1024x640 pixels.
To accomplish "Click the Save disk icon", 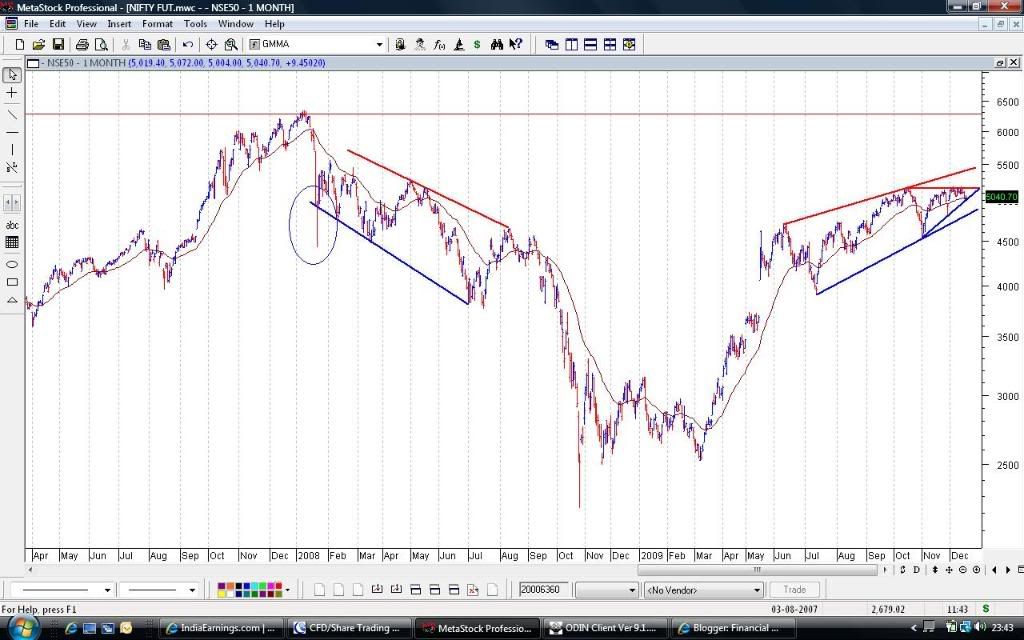I will [58, 44].
